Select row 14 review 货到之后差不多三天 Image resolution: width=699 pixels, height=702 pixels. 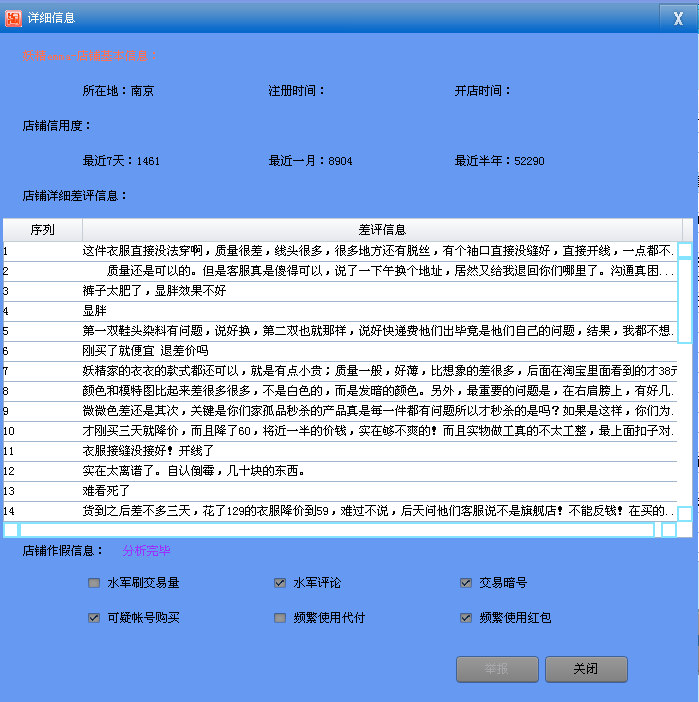click(x=340, y=511)
